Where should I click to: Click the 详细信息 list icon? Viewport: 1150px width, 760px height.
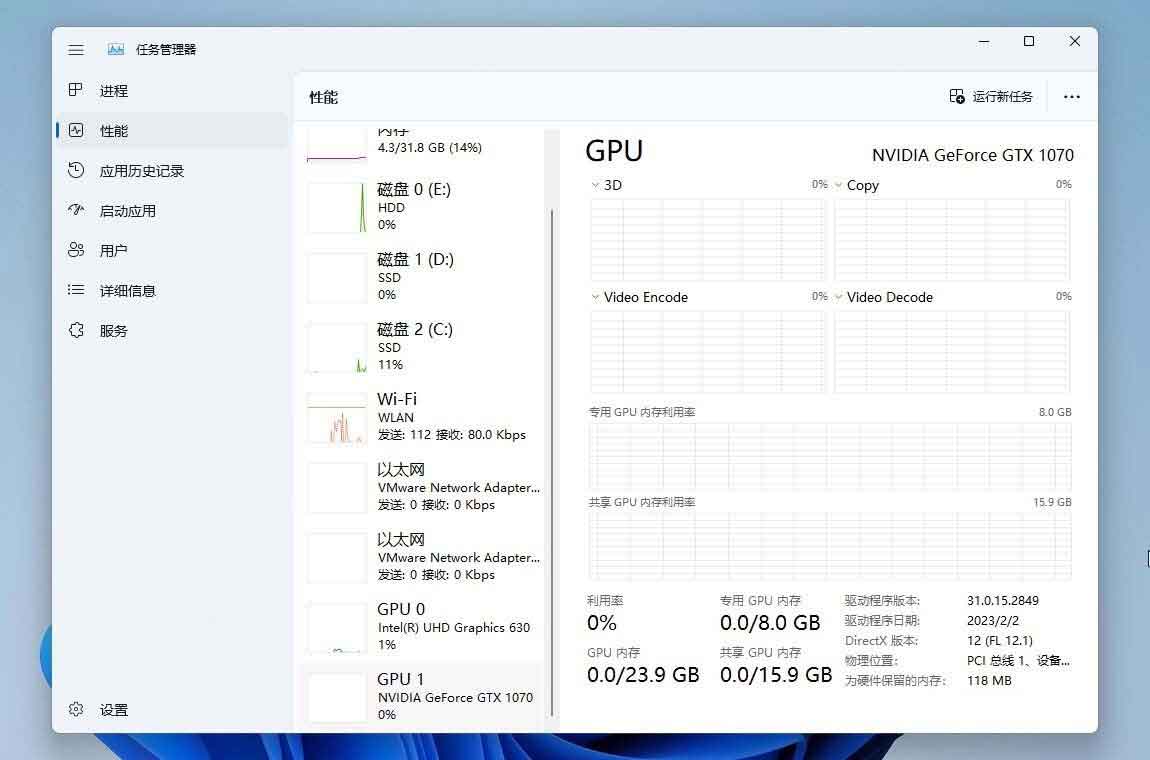76,291
